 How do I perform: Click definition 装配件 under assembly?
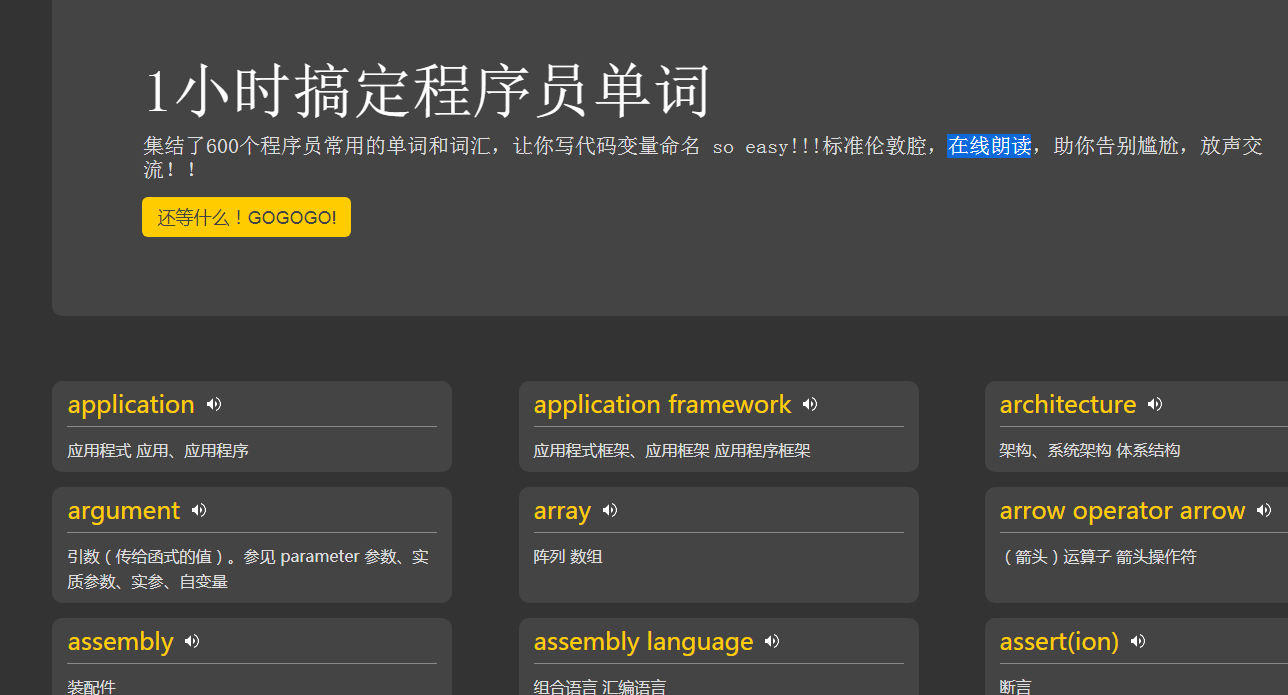click(x=92, y=687)
